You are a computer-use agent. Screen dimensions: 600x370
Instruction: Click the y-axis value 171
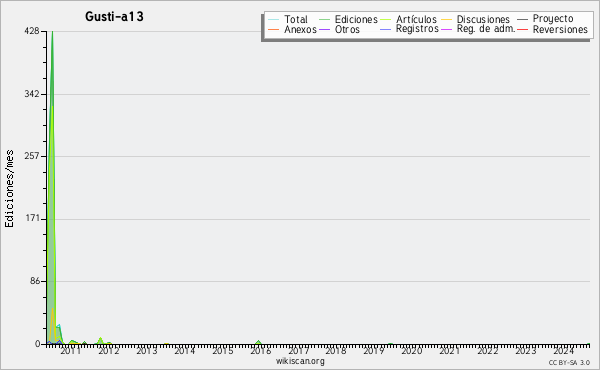pos(33,218)
